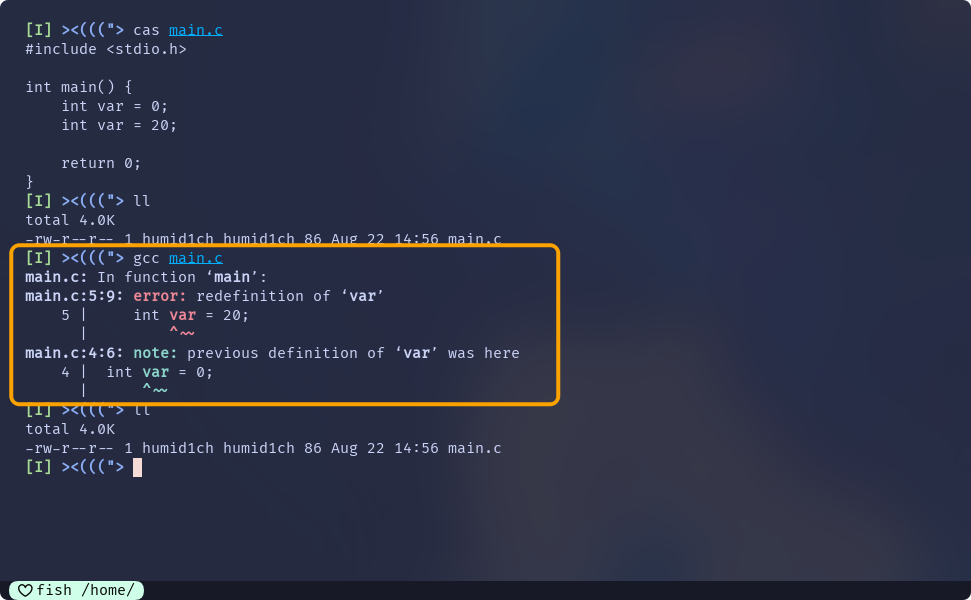
Task: Click the #include <stdio.h> line
Action: pyautogui.click(x=106, y=49)
